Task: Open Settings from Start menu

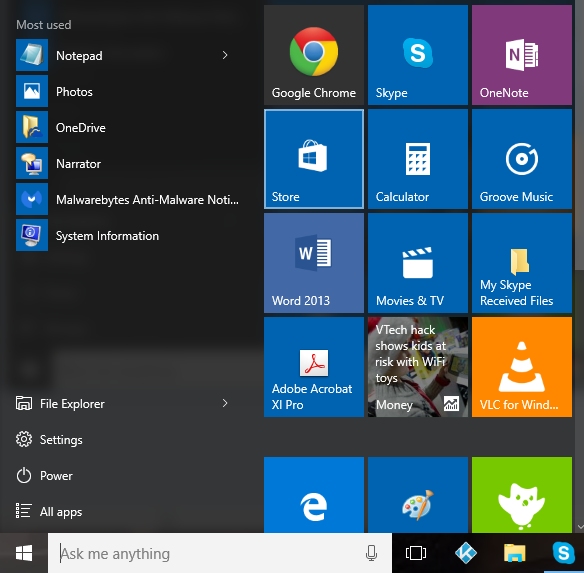Action: (x=49, y=440)
